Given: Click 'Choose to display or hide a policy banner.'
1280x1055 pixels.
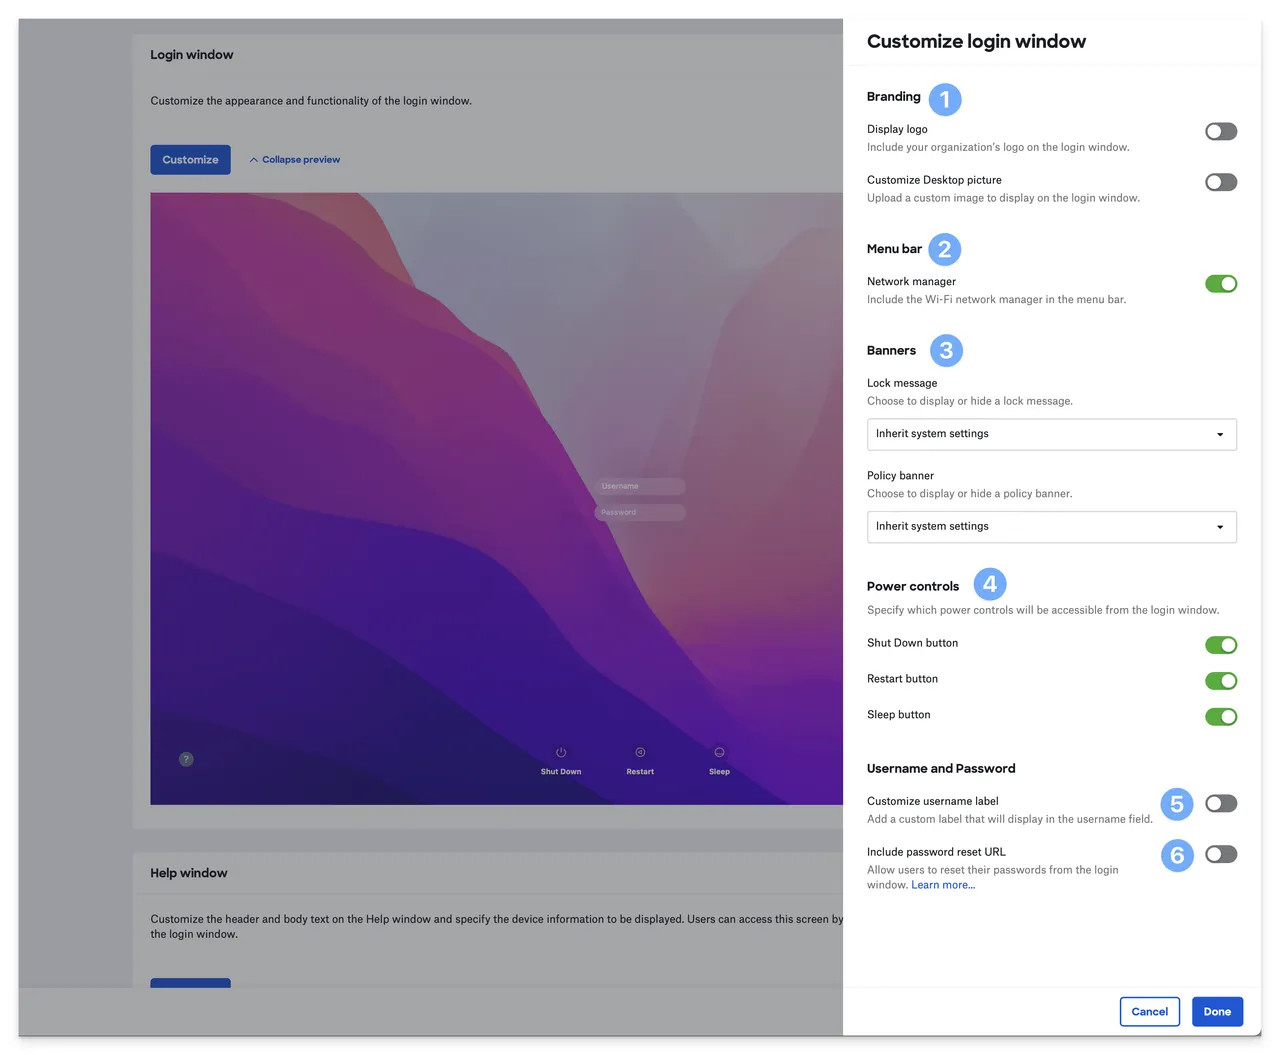Looking at the screenshot, I should (x=969, y=494).
